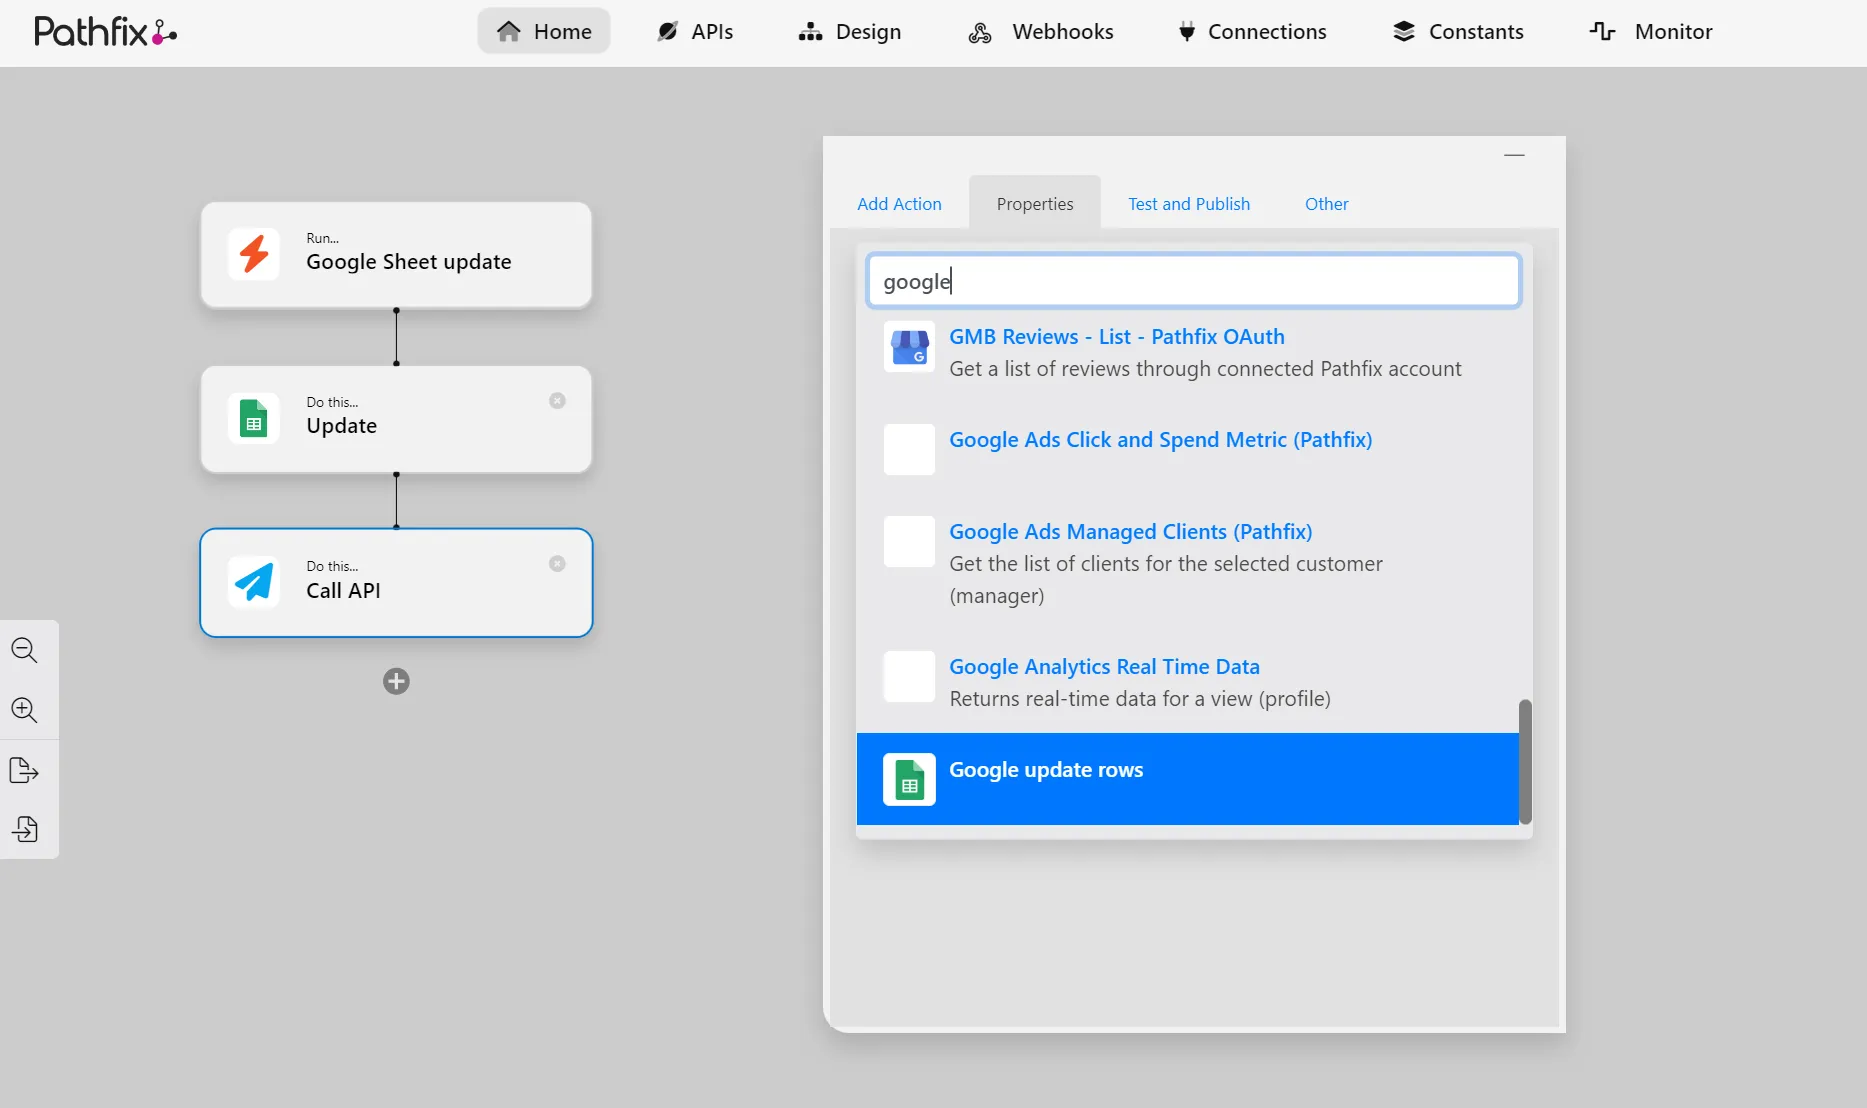Minimize the properties panel
Image resolution: width=1867 pixels, height=1108 pixels.
[1514, 155]
